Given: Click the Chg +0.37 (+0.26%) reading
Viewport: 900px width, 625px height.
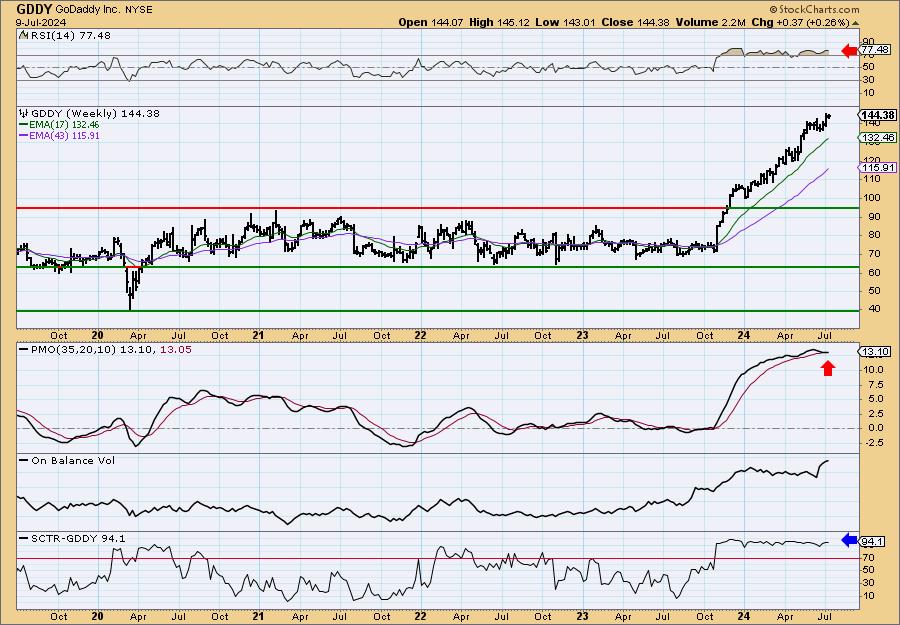Looking at the screenshot, I should coord(800,22).
